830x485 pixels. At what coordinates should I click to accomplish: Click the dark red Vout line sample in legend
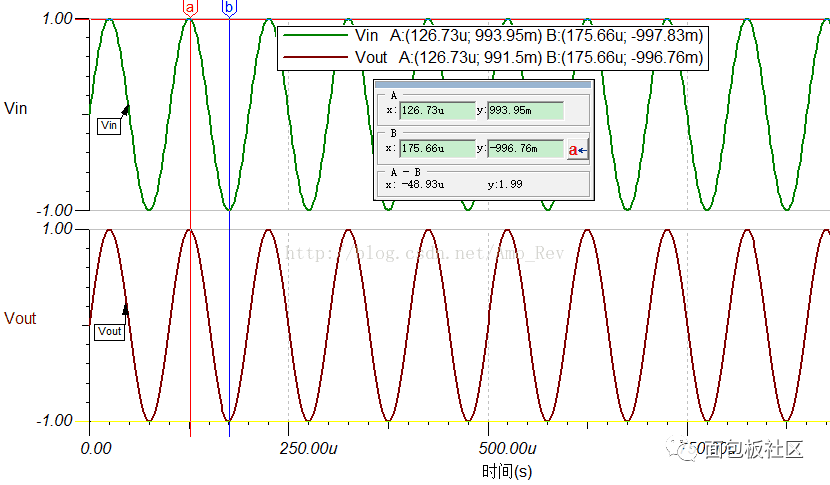point(315,57)
